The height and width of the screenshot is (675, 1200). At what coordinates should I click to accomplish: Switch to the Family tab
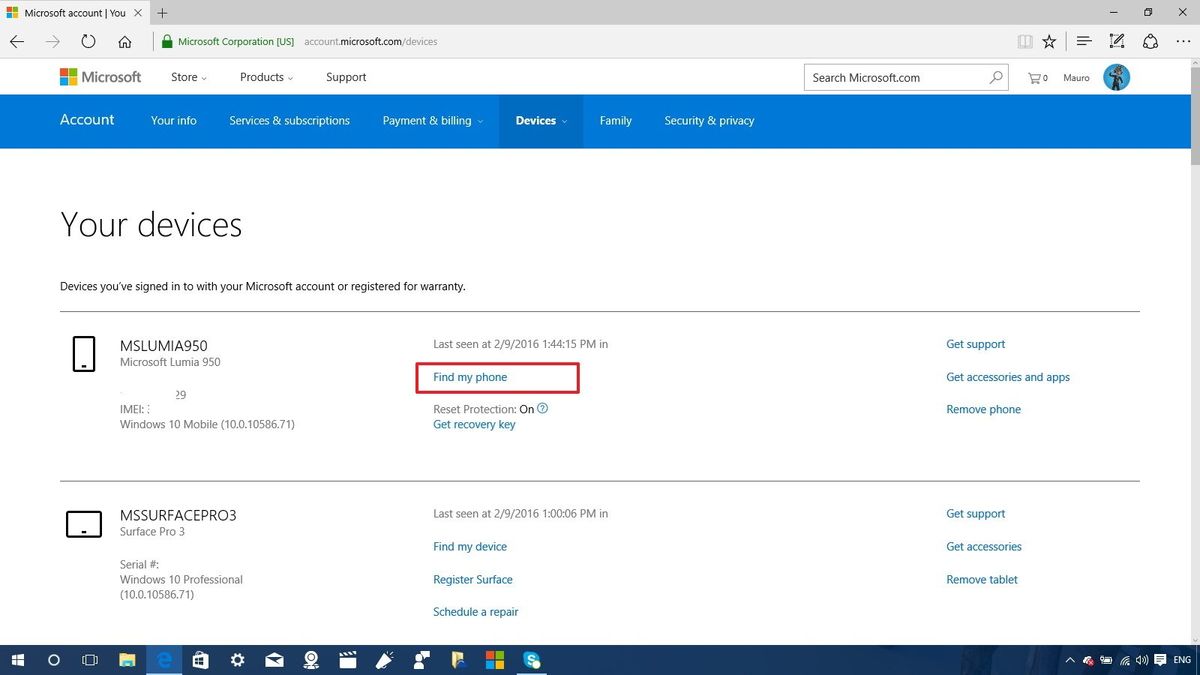click(x=615, y=120)
